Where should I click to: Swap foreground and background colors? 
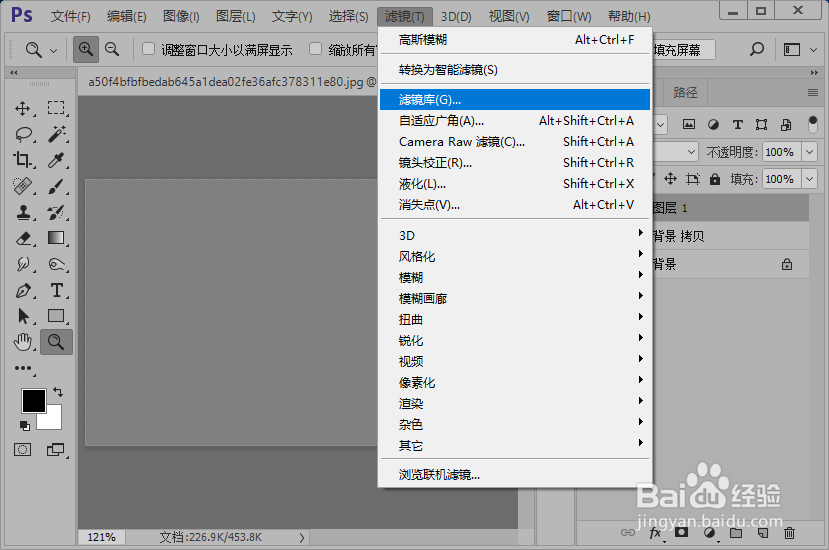coord(58,392)
